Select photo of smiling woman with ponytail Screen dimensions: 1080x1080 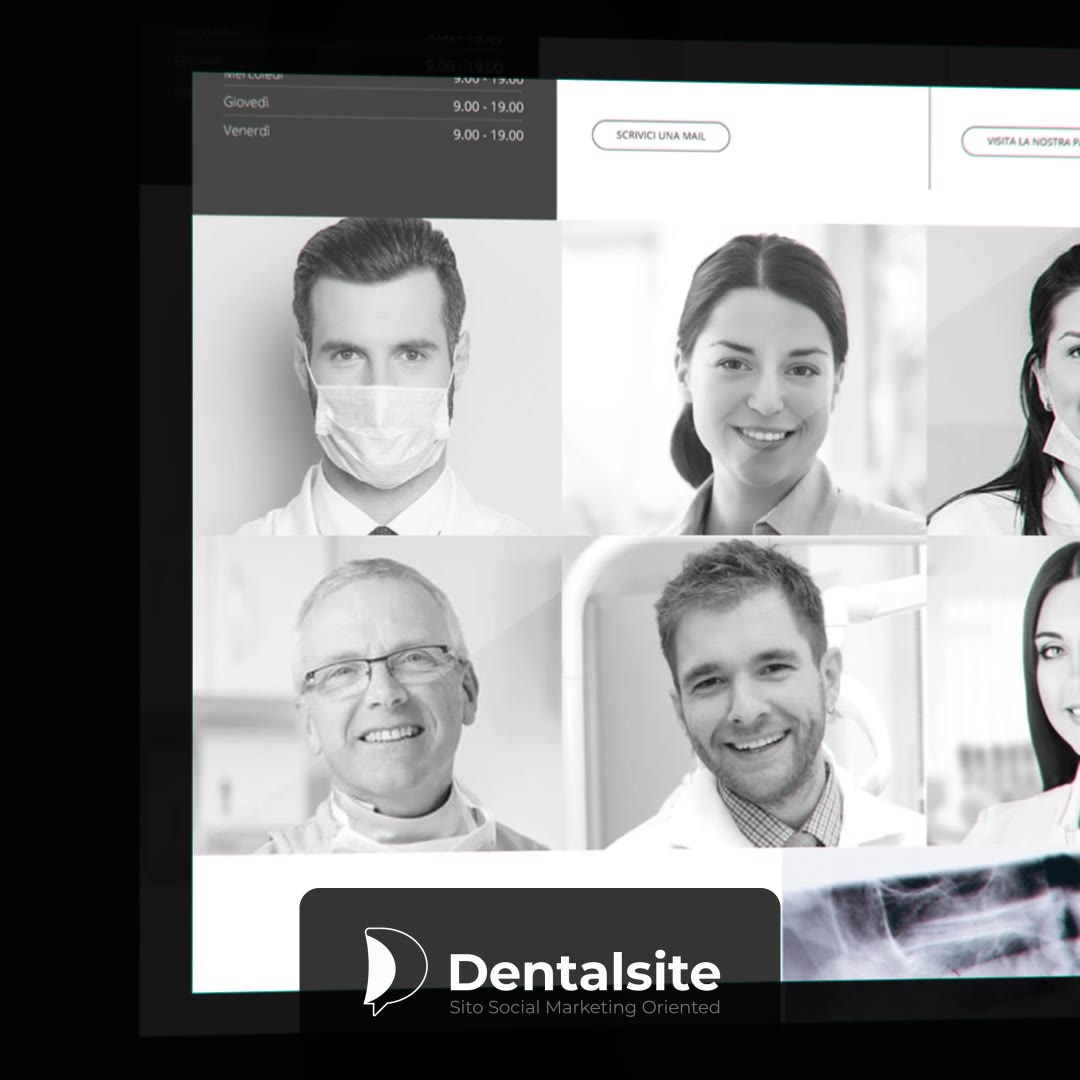[x=745, y=380]
